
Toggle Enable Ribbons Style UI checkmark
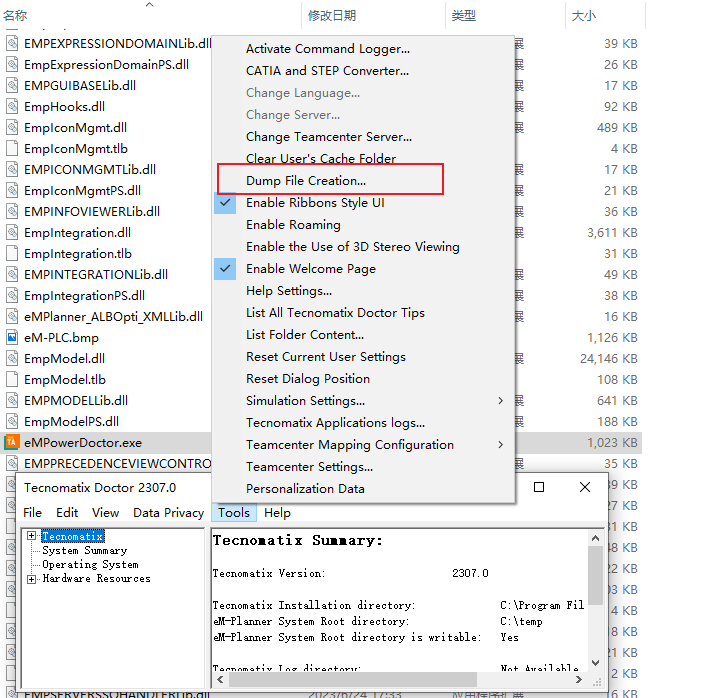click(225, 203)
